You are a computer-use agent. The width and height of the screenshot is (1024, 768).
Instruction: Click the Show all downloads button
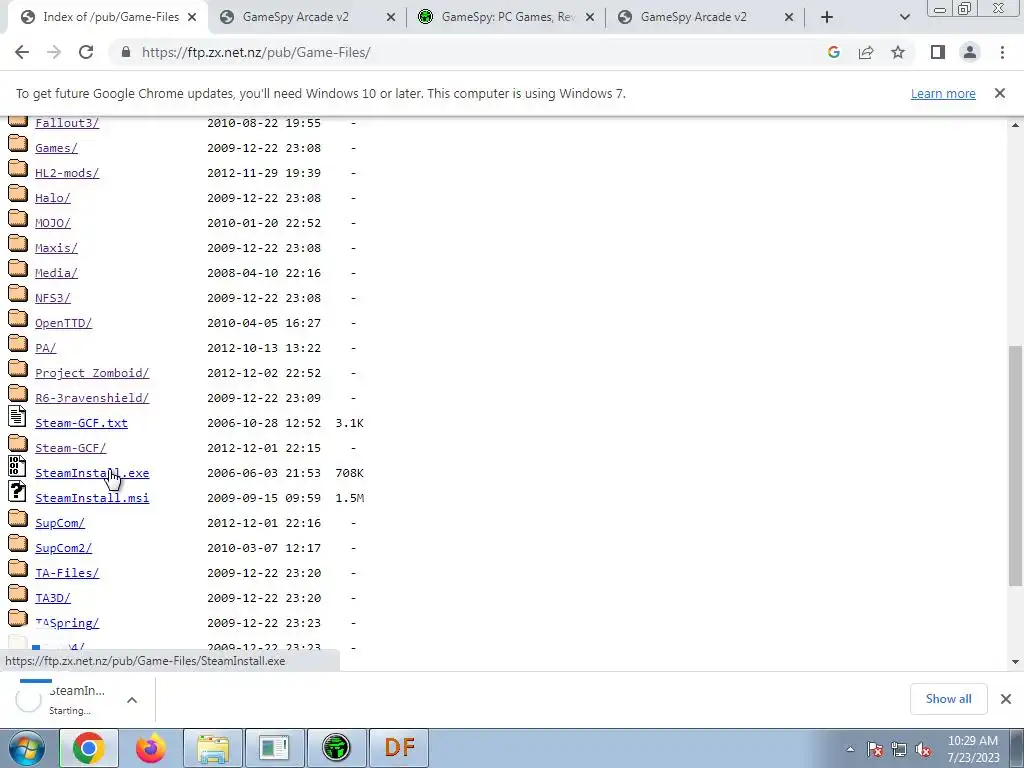coord(948,699)
